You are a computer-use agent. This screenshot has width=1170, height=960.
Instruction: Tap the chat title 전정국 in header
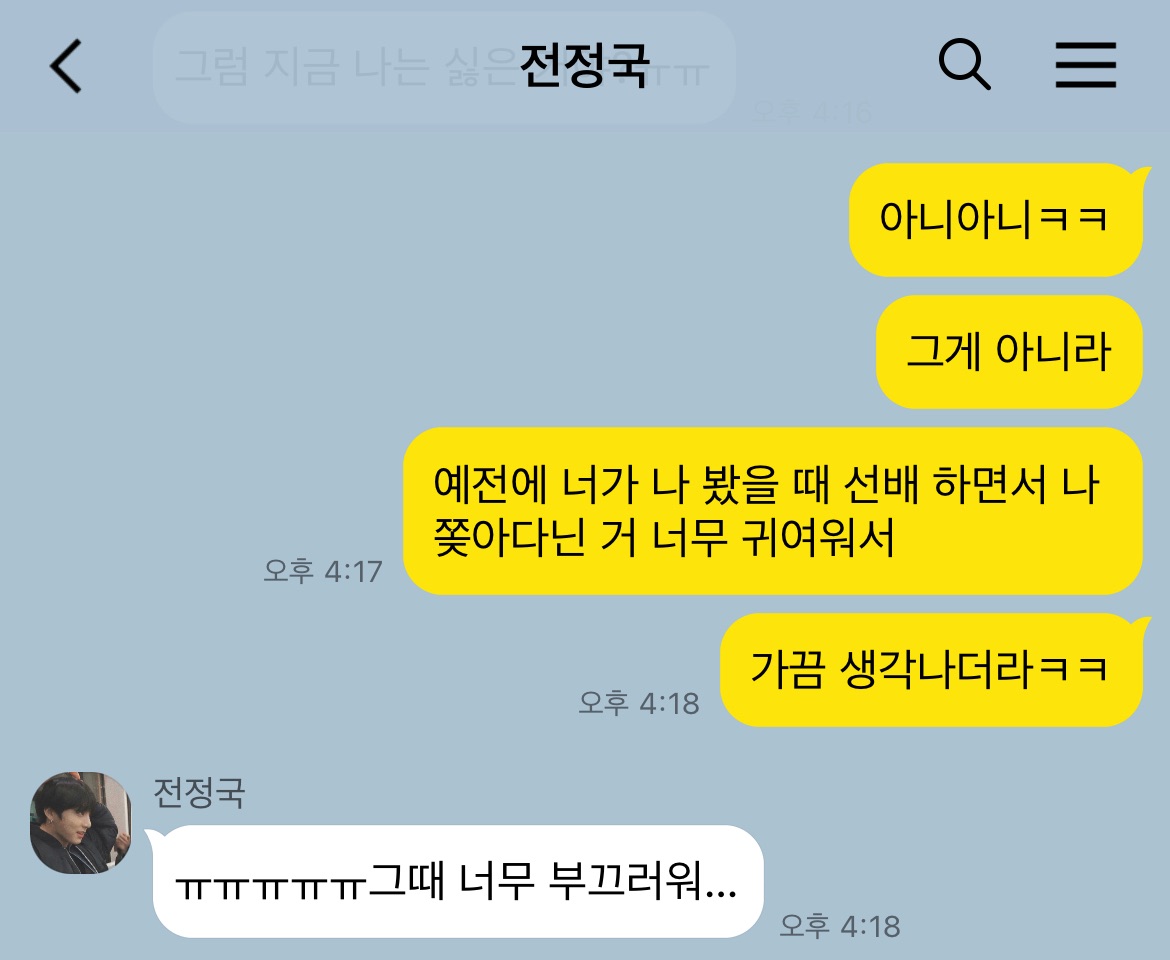click(x=584, y=66)
